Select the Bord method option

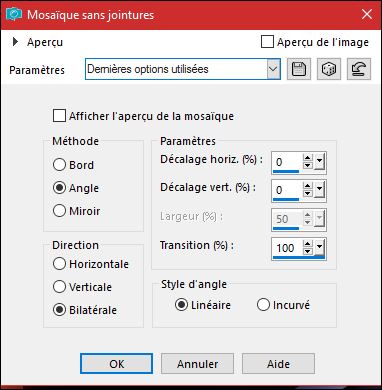(x=59, y=165)
